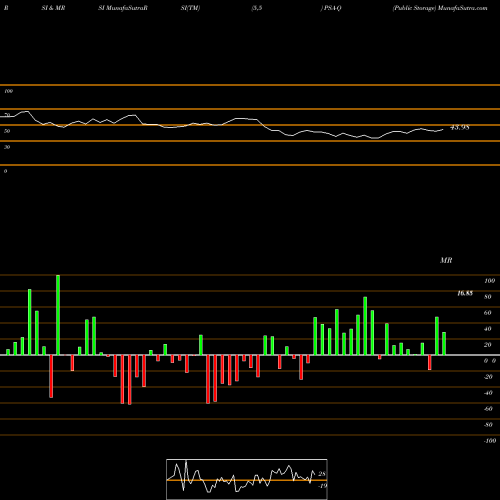Screen dimensions: 500x500
Task: Click the 'MR' chart title label
Action: point(446,260)
